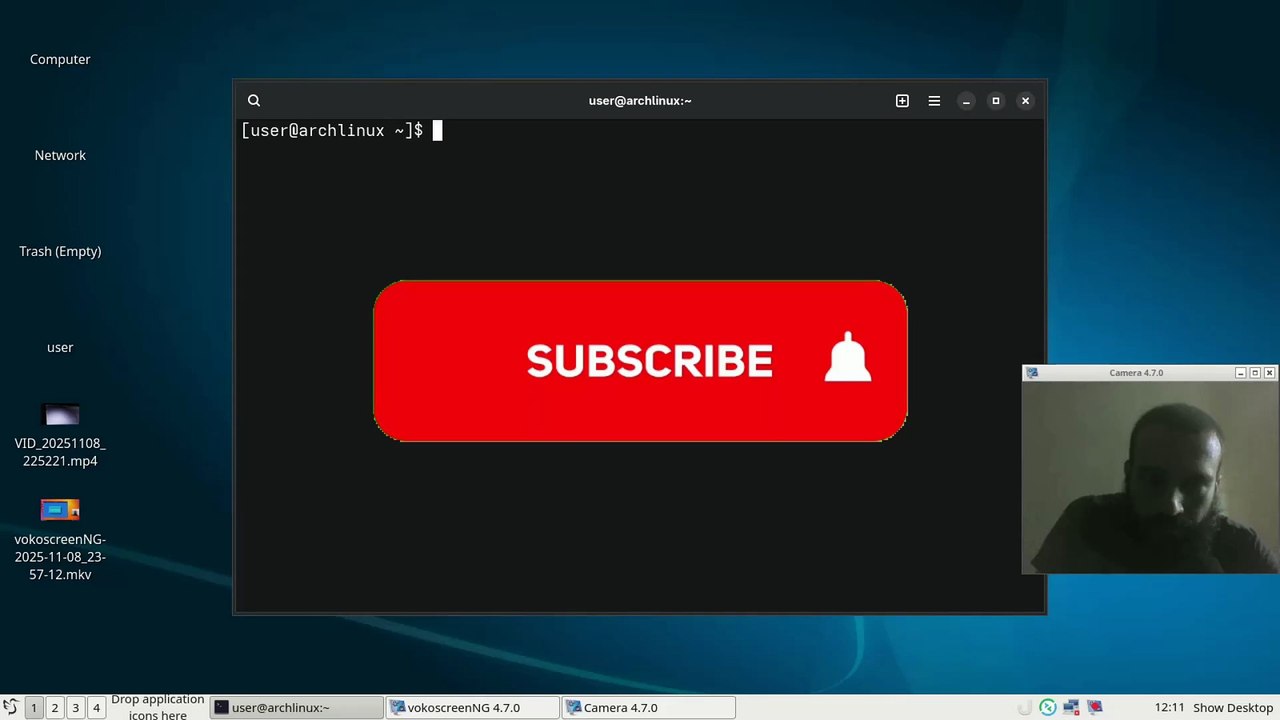Image resolution: width=1280 pixels, height=720 pixels.
Task: Click the Show Desktop button
Action: tap(1233, 707)
